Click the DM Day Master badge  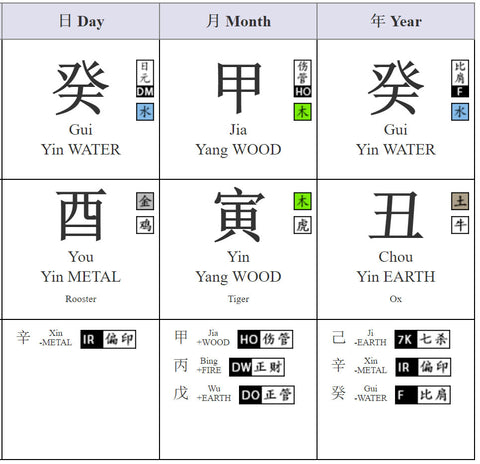click(x=145, y=79)
